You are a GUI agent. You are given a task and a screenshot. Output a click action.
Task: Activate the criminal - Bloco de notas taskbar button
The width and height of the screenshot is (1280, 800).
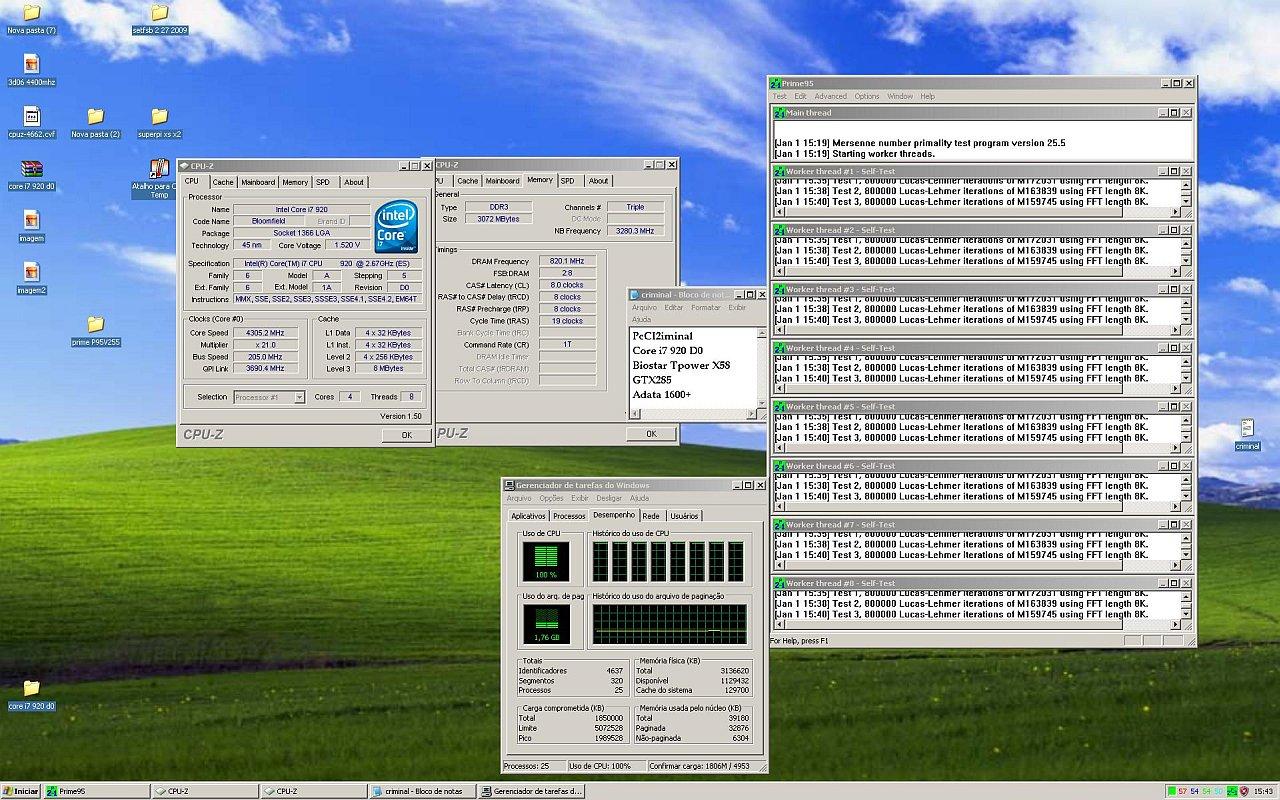(x=422, y=791)
